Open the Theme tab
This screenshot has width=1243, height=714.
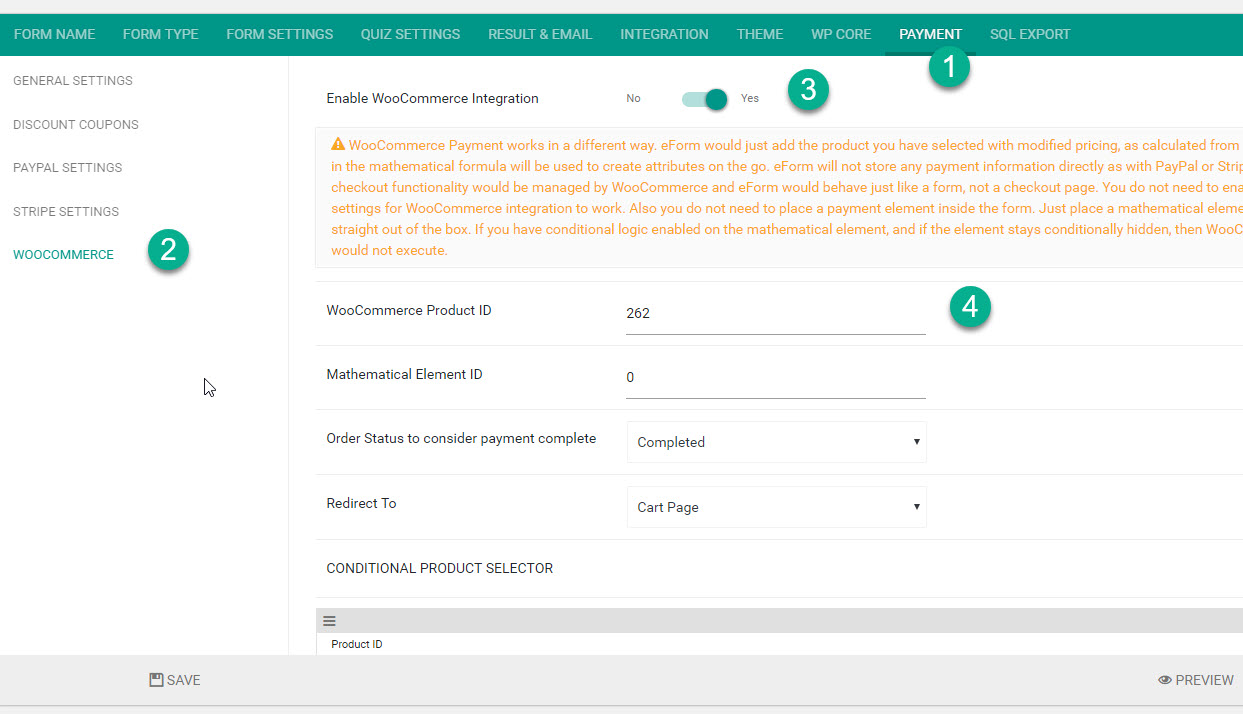[x=760, y=34]
